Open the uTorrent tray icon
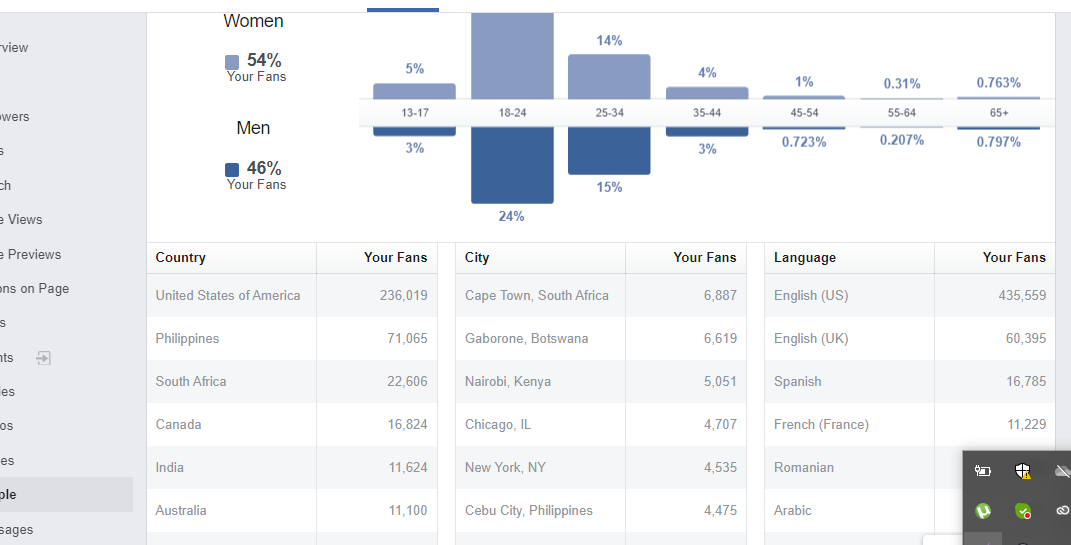 (983, 510)
